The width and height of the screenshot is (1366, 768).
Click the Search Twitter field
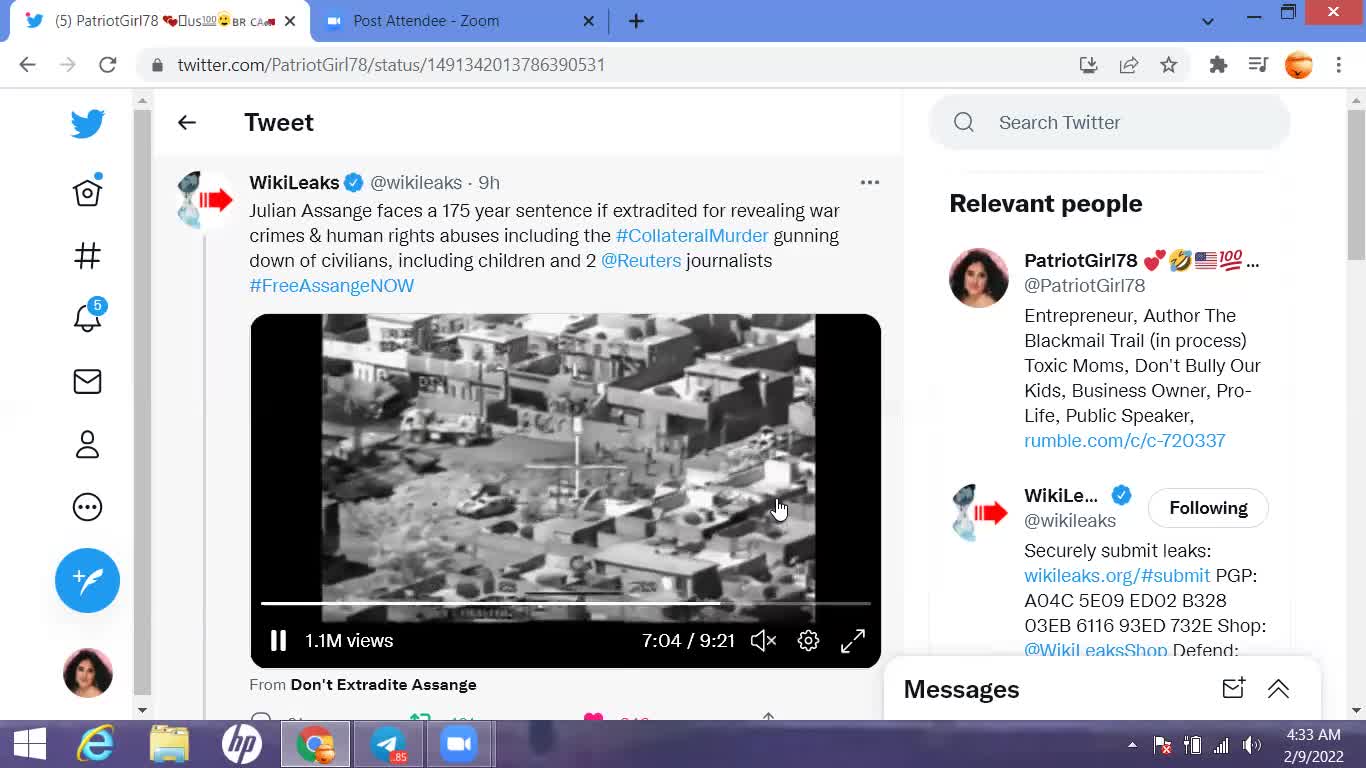1110,122
